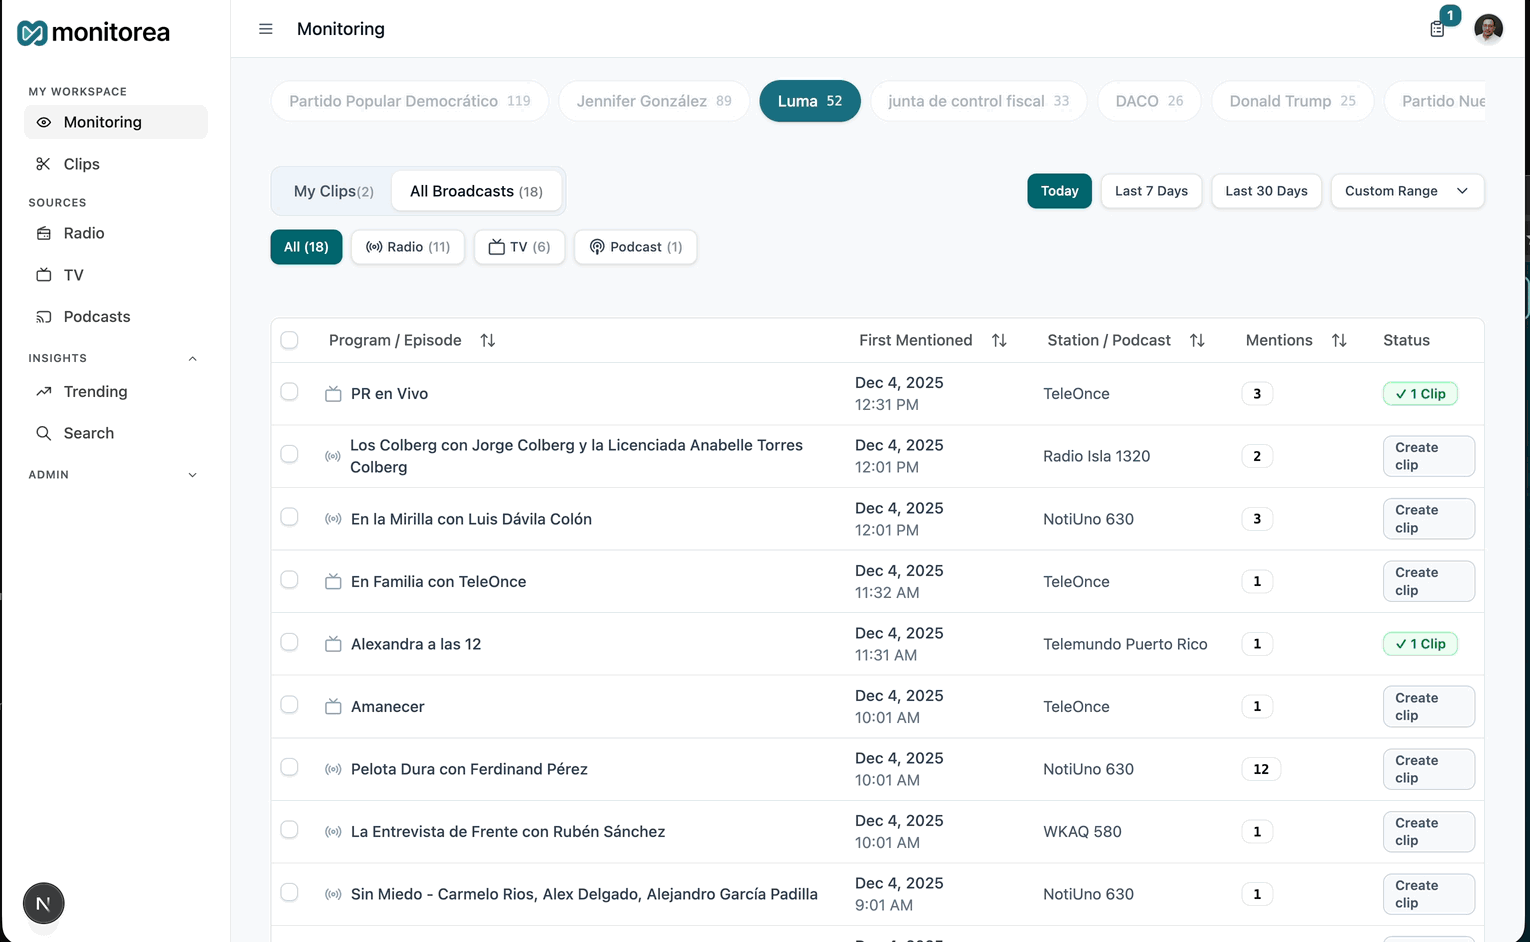This screenshot has height=942, width=1530.
Task: Click the monitorea logo
Action: pyautogui.click(x=94, y=33)
